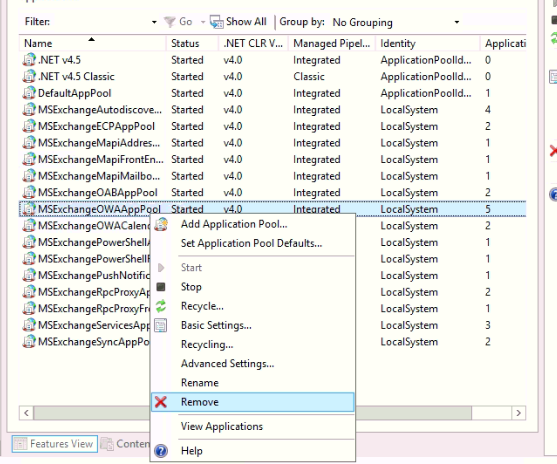Click the DefaultAppPool row icon
Viewport: 557px width, 464px height.
click(x=29, y=93)
